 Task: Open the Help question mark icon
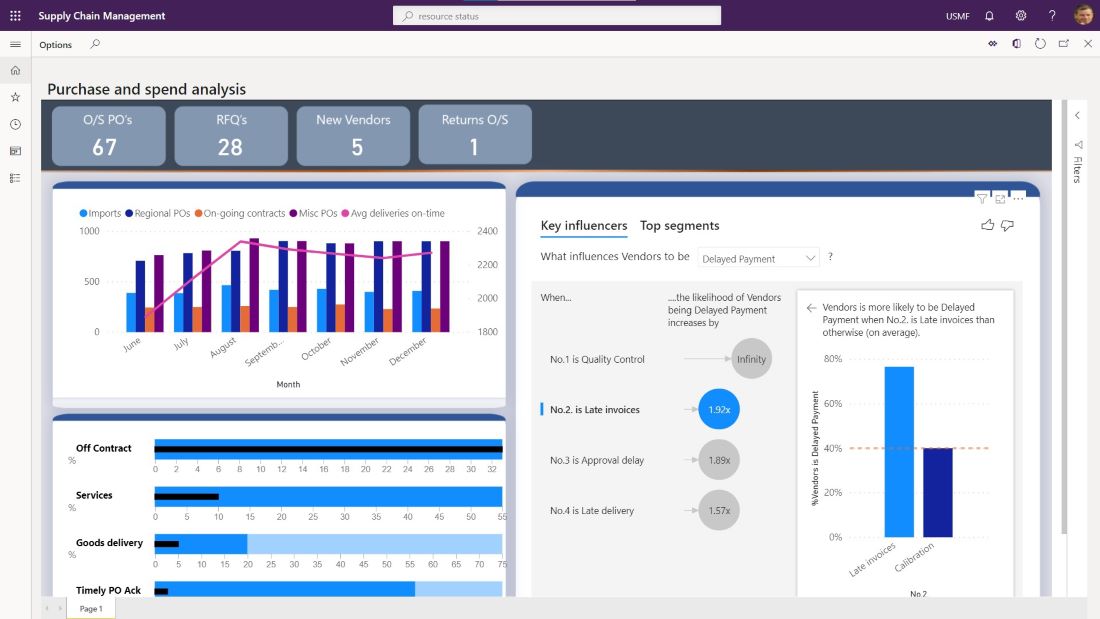[x=1052, y=15]
